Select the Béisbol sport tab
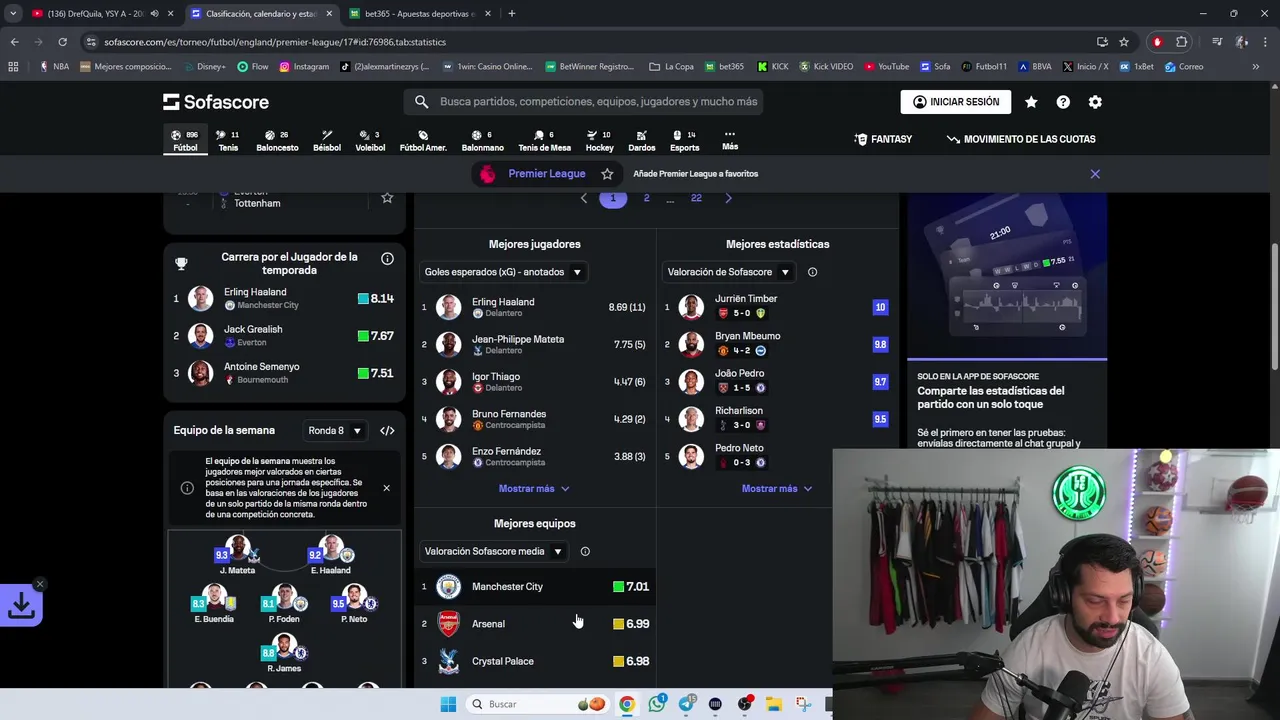This screenshot has height=720, width=1280. coord(327,141)
